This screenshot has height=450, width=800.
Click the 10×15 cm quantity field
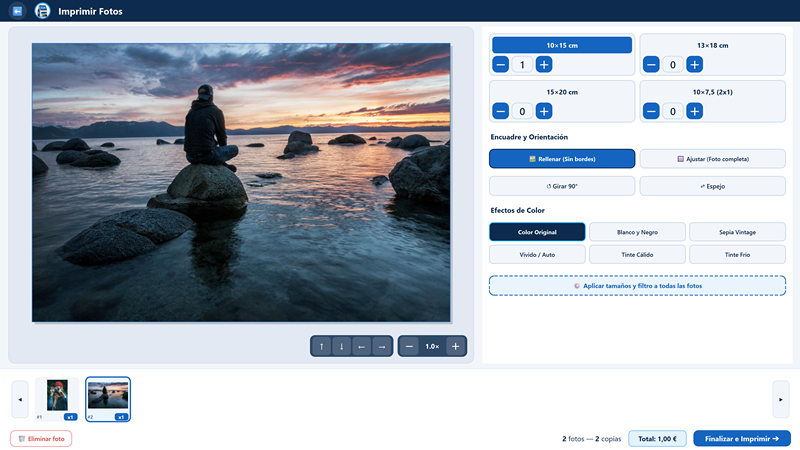(522, 65)
